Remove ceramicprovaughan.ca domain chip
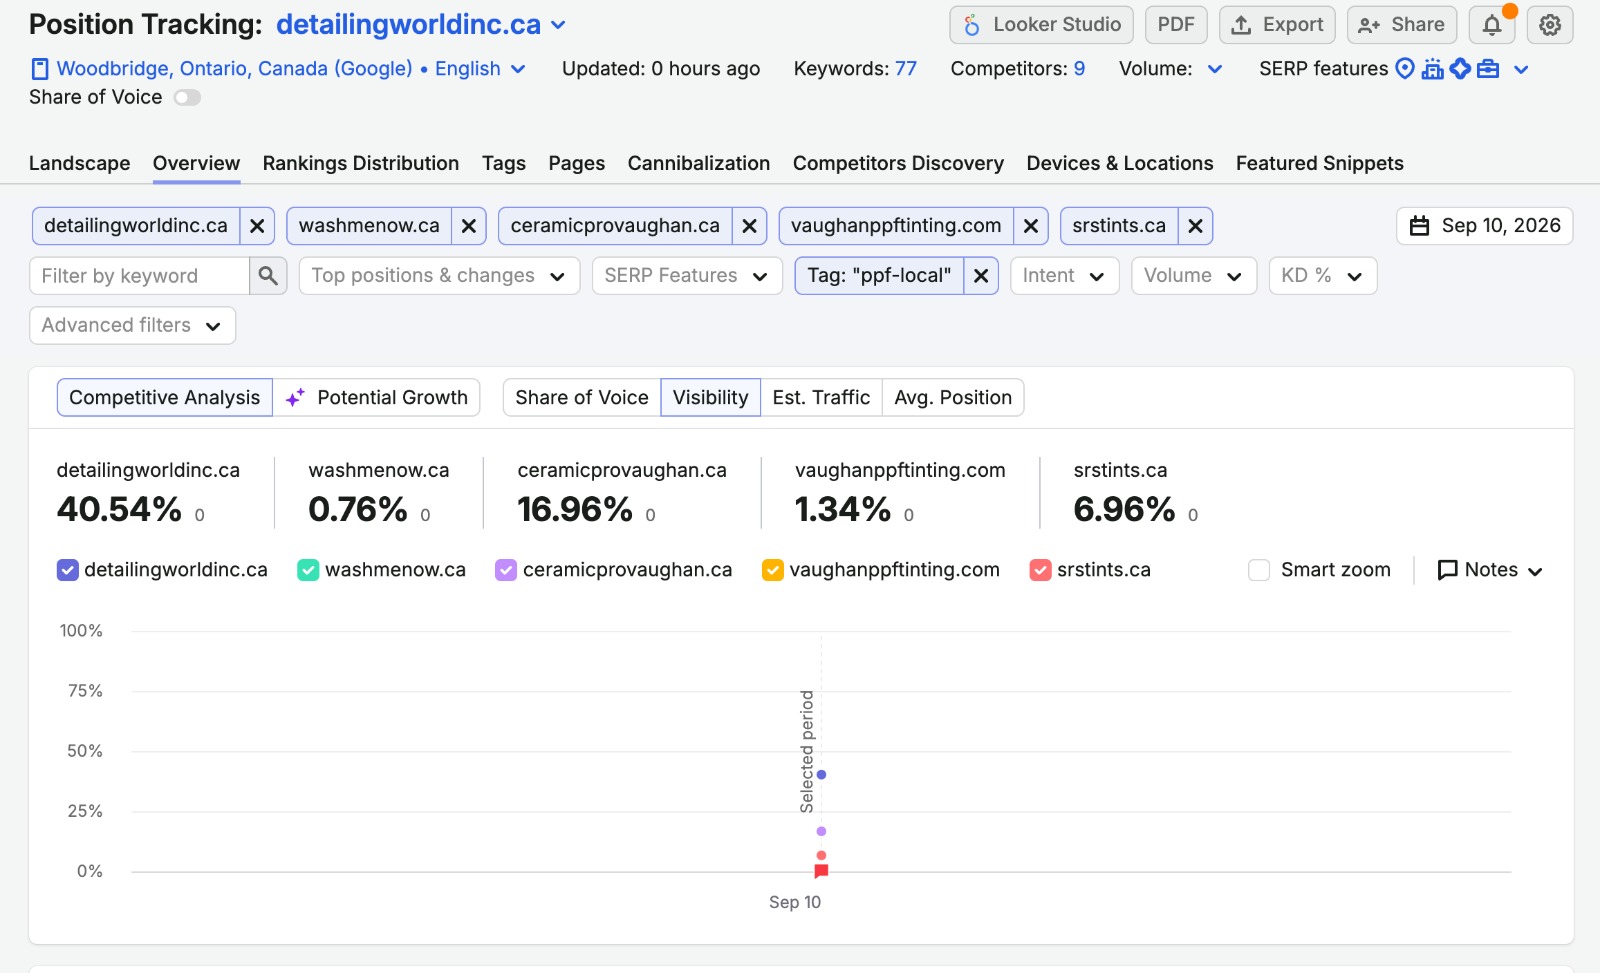 coord(749,226)
